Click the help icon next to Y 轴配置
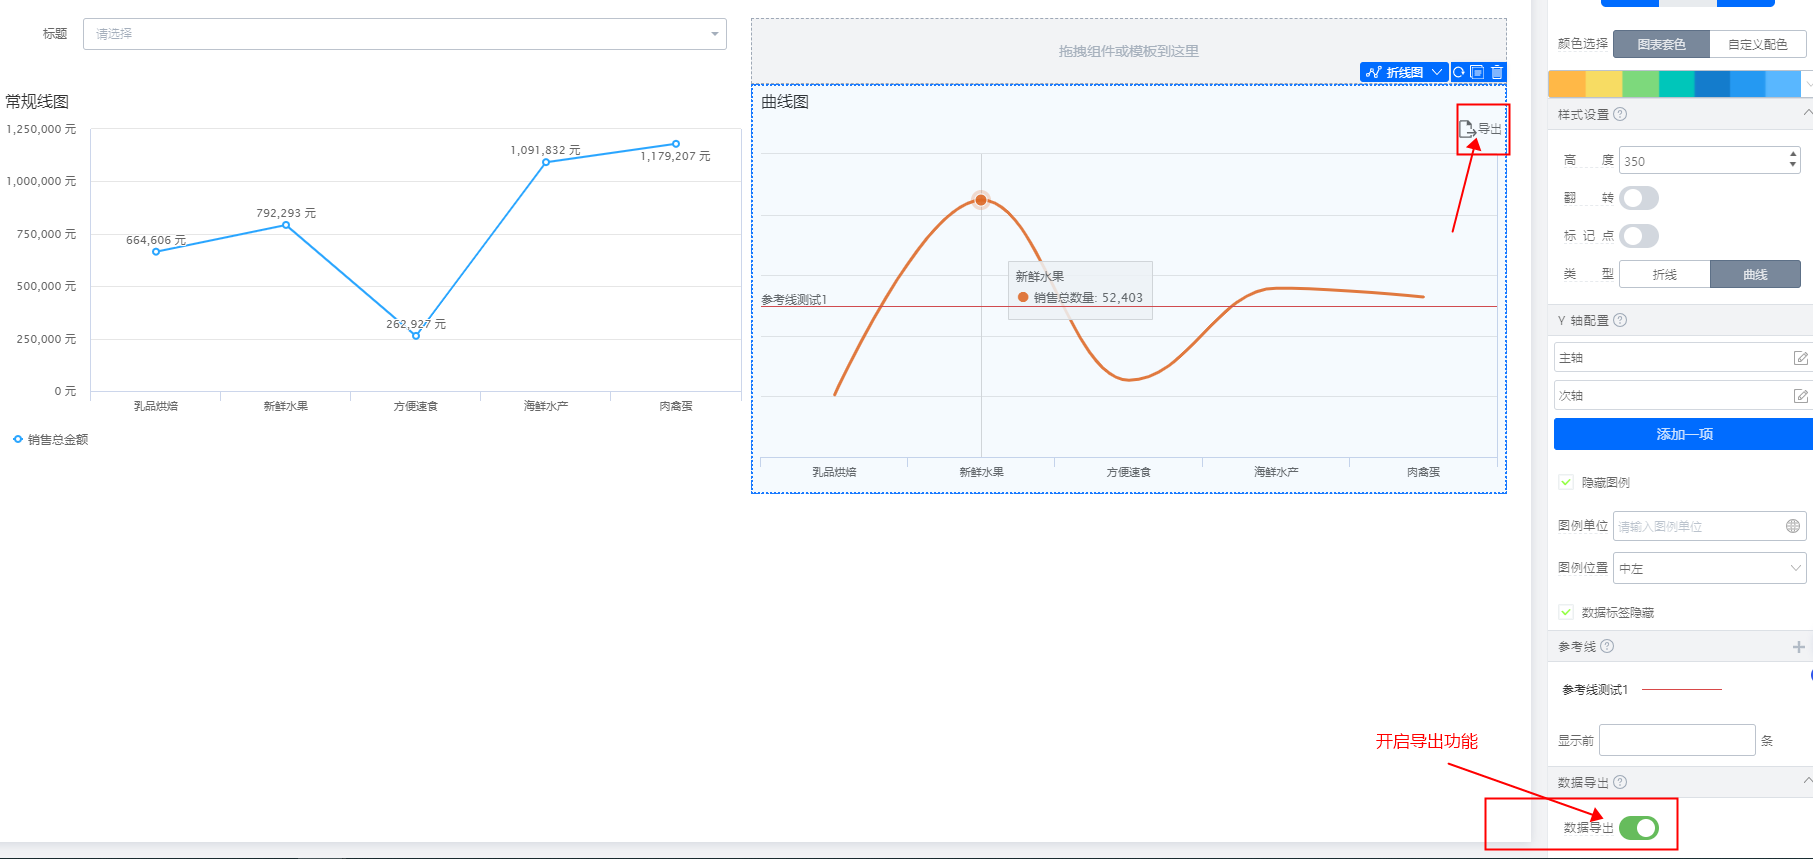The height and width of the screenshot is (859, 1813). pyautogui.click(x=1620, y=320)
